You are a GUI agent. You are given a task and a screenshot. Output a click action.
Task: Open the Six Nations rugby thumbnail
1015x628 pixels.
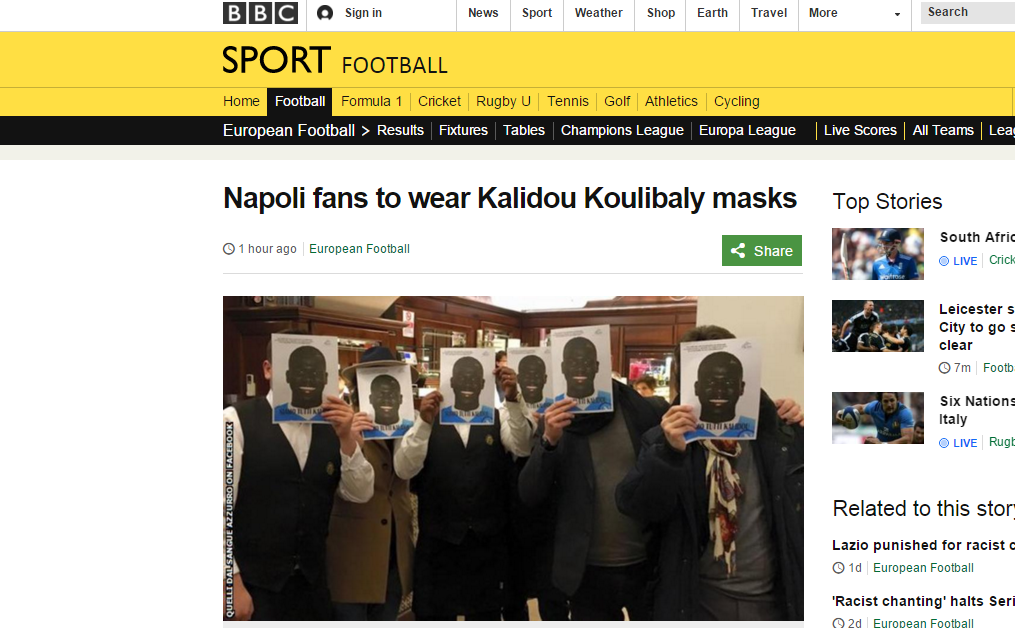tap(878, 418)
